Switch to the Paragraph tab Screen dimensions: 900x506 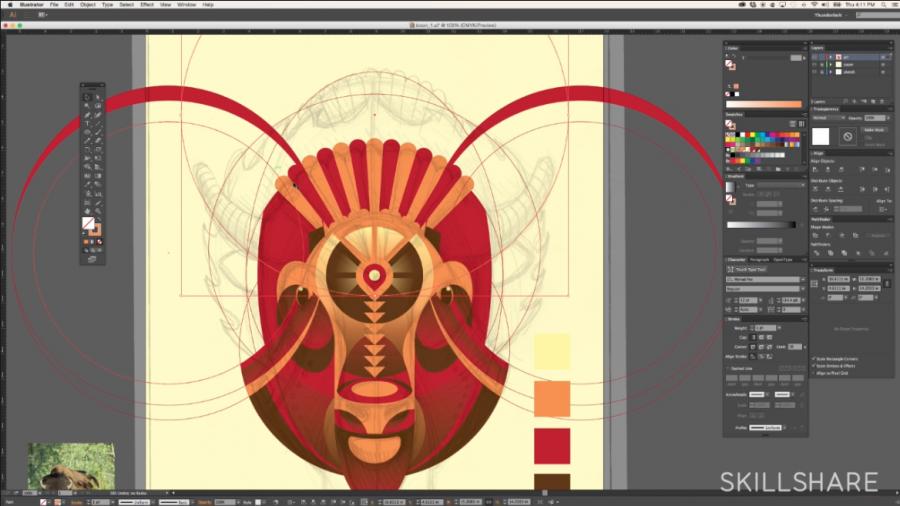click(760, 260)
